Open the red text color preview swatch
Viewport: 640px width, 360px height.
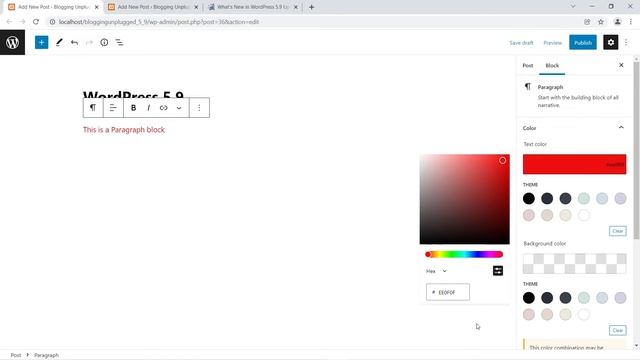[574, 164]
